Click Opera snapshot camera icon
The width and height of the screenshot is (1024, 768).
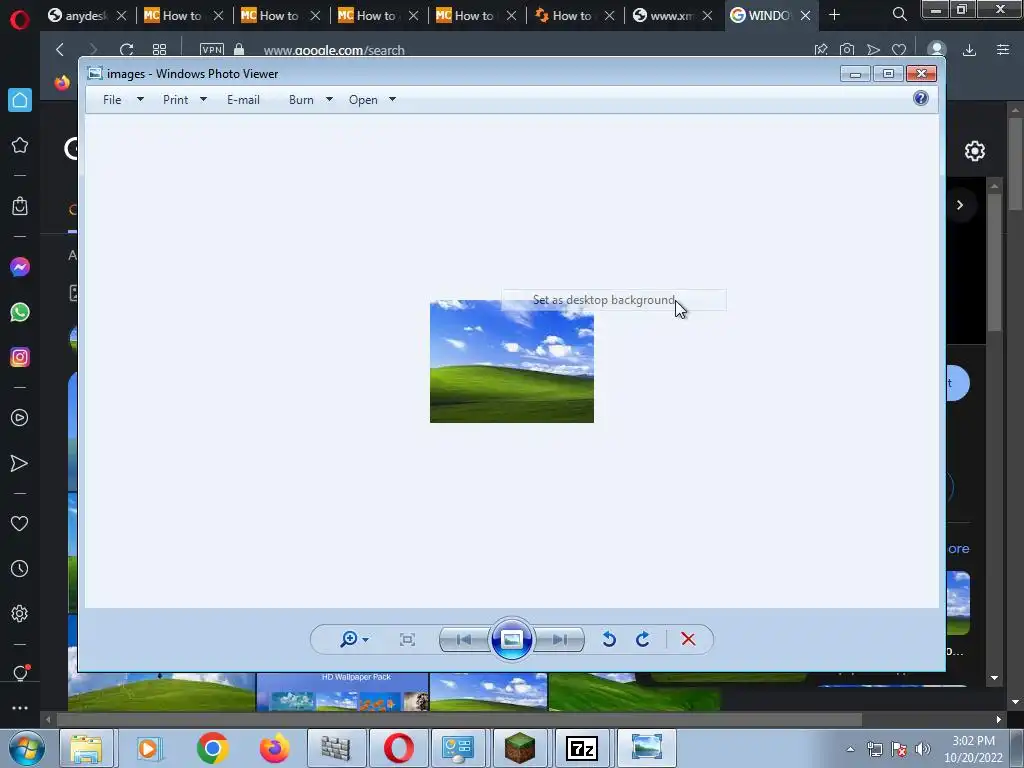pyautogui.click(x=847, y=50)
